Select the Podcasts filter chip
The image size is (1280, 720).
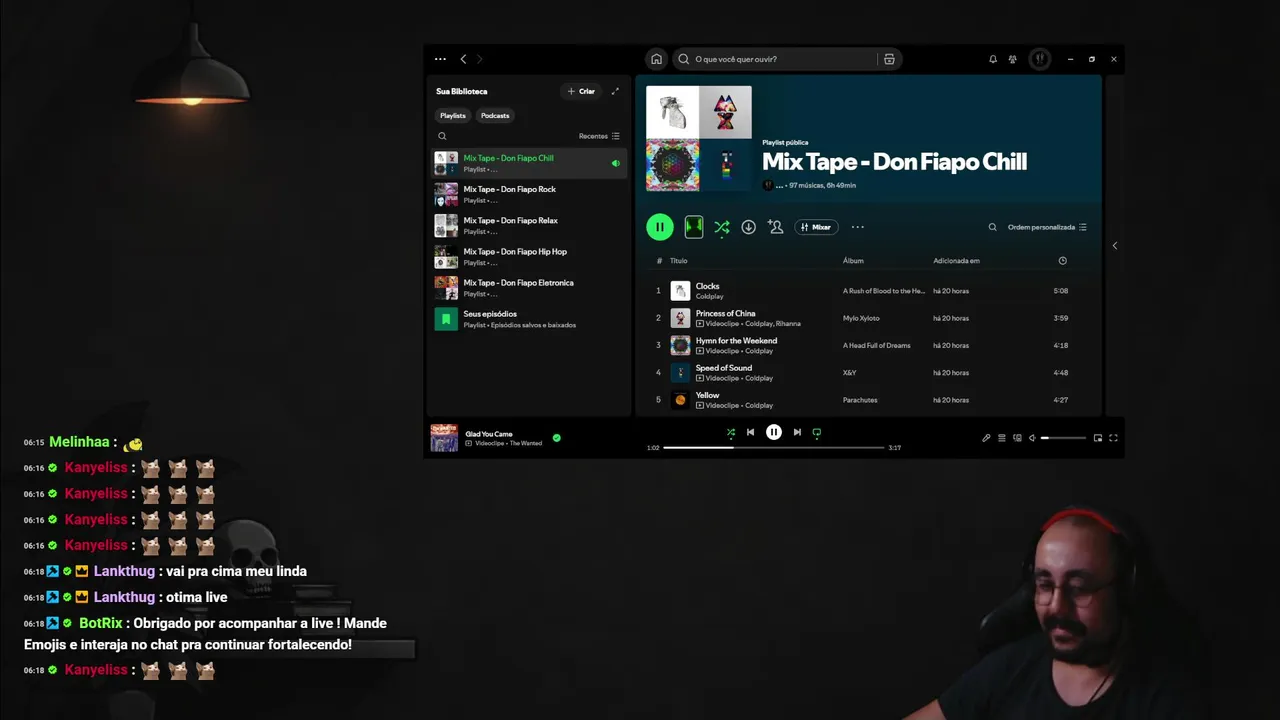[495, 116]
